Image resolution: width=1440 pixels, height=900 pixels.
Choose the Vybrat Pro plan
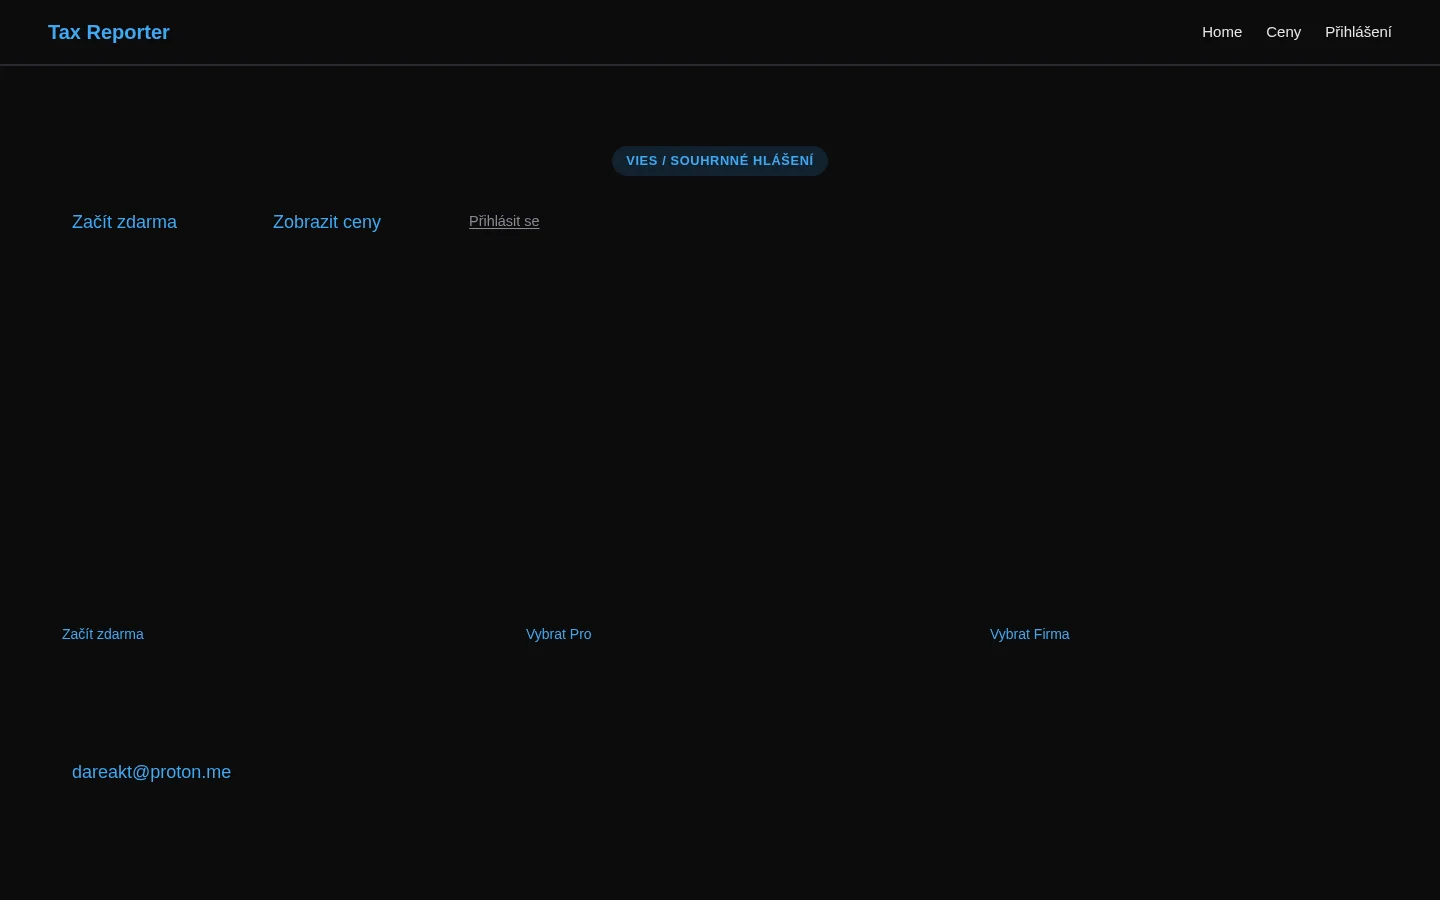point(558,634)
